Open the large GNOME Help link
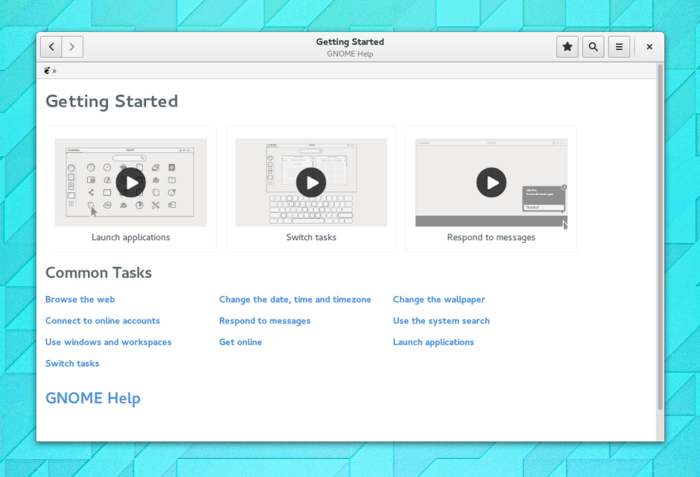 coord(93,398)
